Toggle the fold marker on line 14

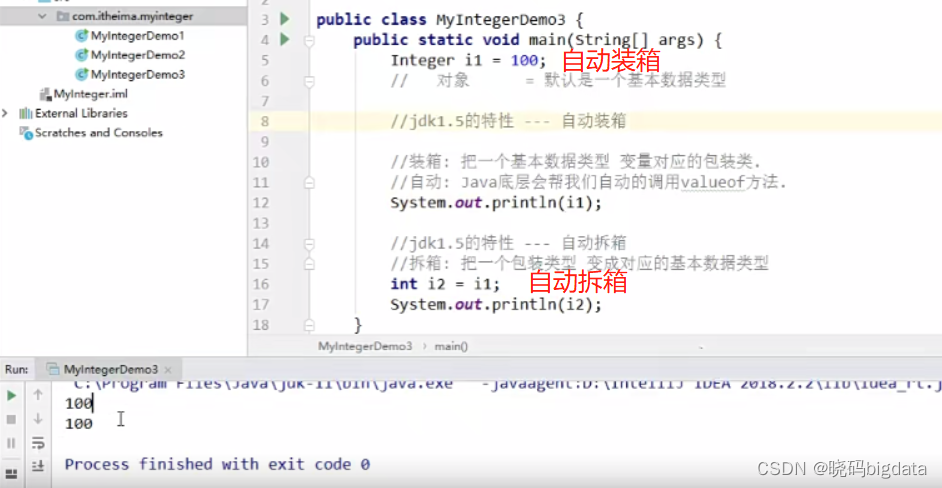309,244
